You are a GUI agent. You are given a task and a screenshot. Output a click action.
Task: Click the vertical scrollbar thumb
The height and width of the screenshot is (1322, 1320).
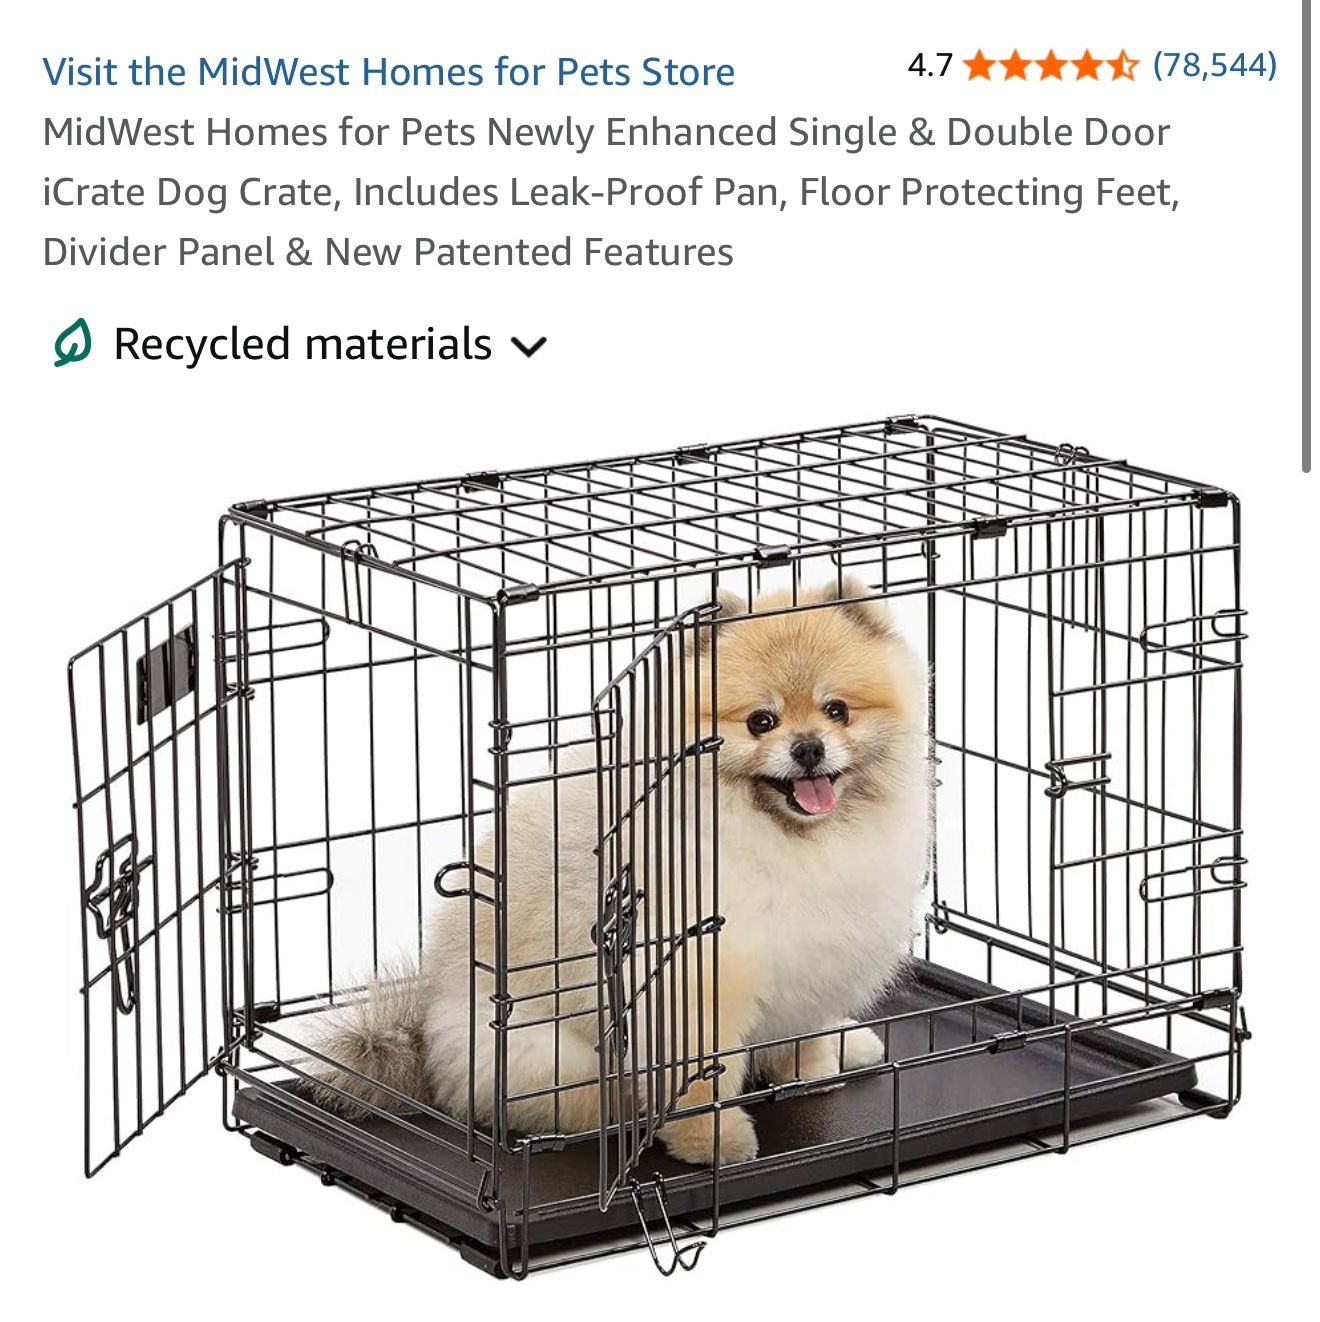[x=1307, y=235]
